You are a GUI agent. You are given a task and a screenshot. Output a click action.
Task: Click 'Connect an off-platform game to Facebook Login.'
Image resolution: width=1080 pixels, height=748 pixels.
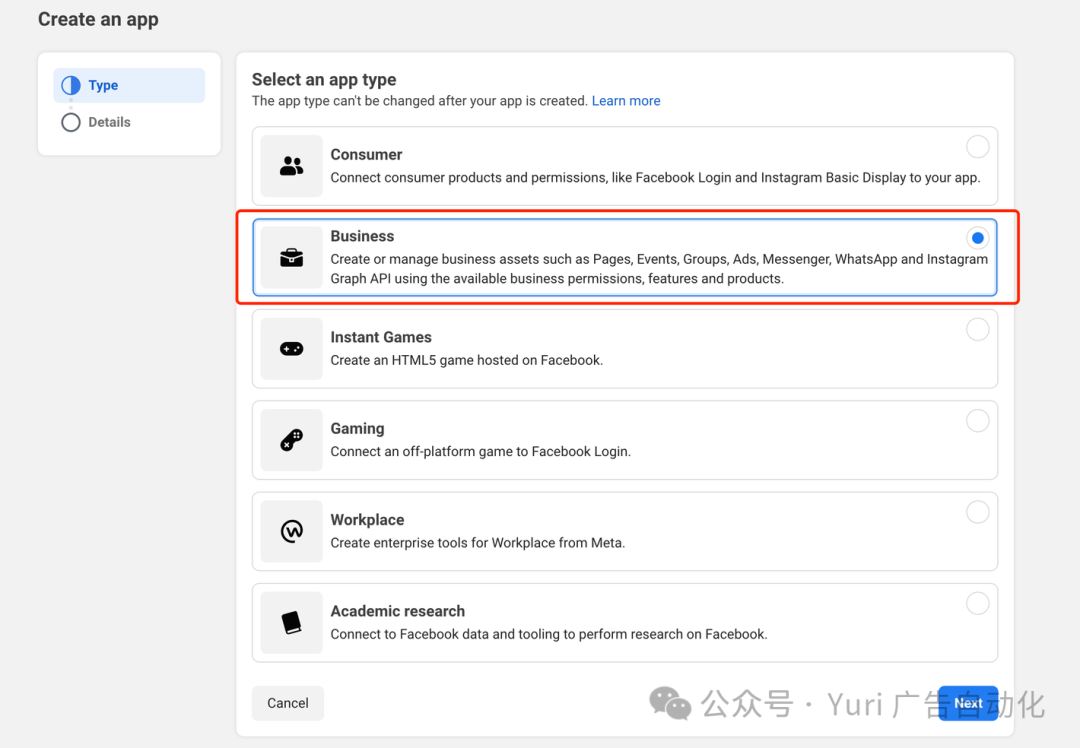481,452
